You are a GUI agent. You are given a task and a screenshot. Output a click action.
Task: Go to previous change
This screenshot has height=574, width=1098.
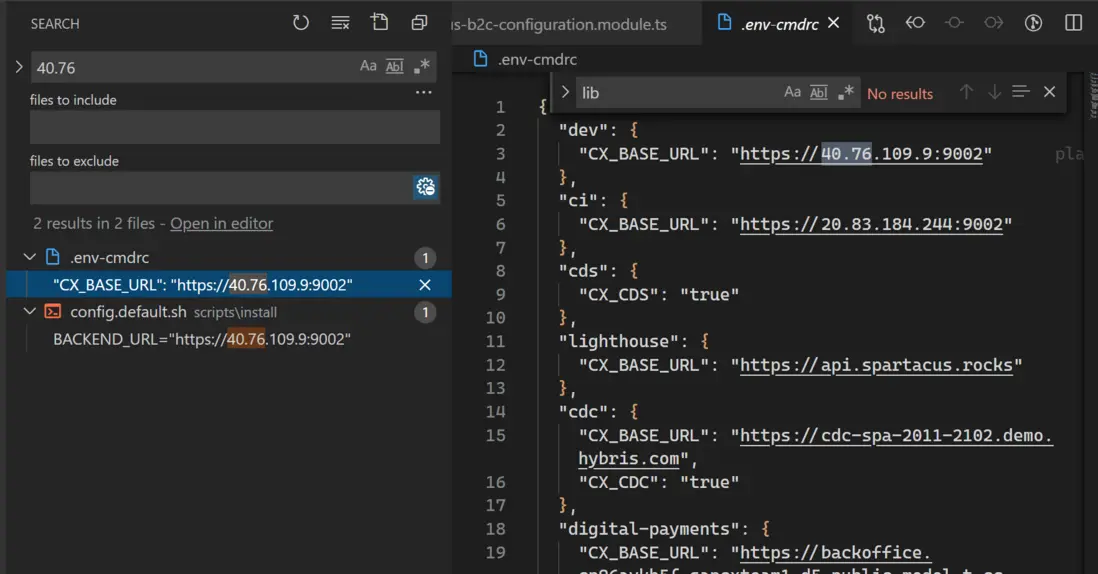pyautogui.click(x=915, y=23)
